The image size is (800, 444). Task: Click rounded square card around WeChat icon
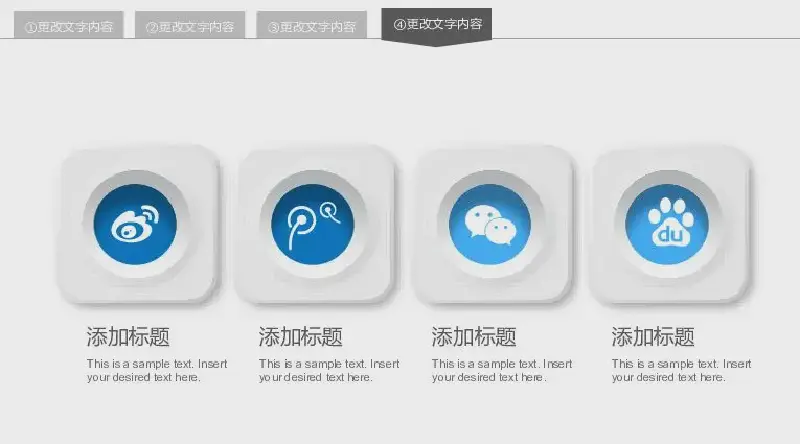[493, 225]
